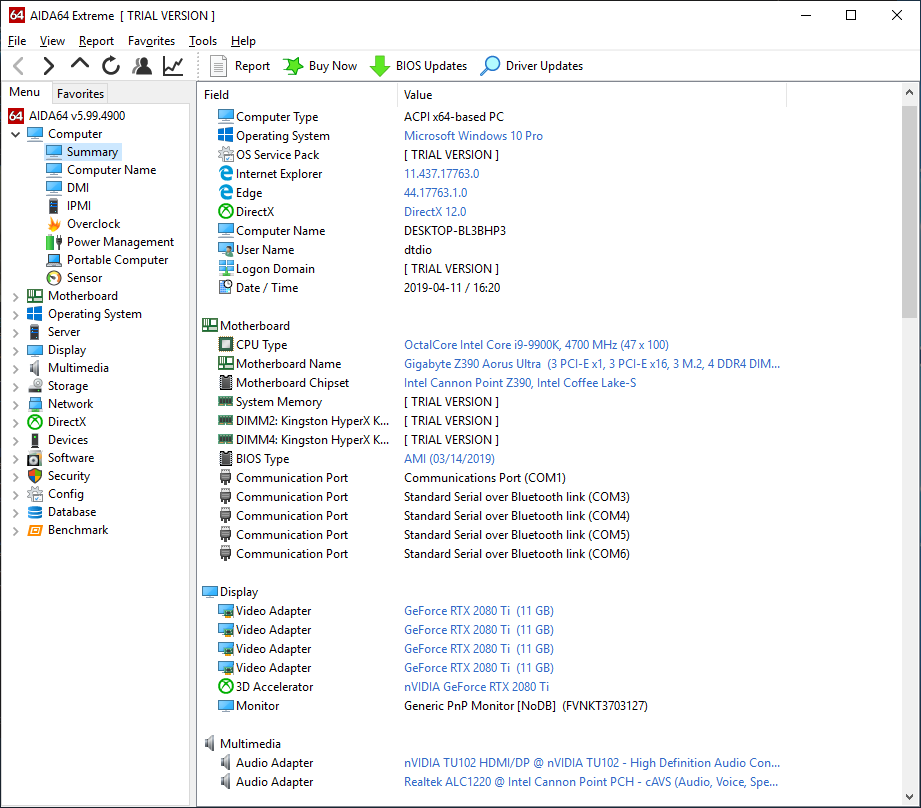Click the vertical scrollbar thumb
The height and width of the screenshot is (808, 921).
click(x=909, y=211)
